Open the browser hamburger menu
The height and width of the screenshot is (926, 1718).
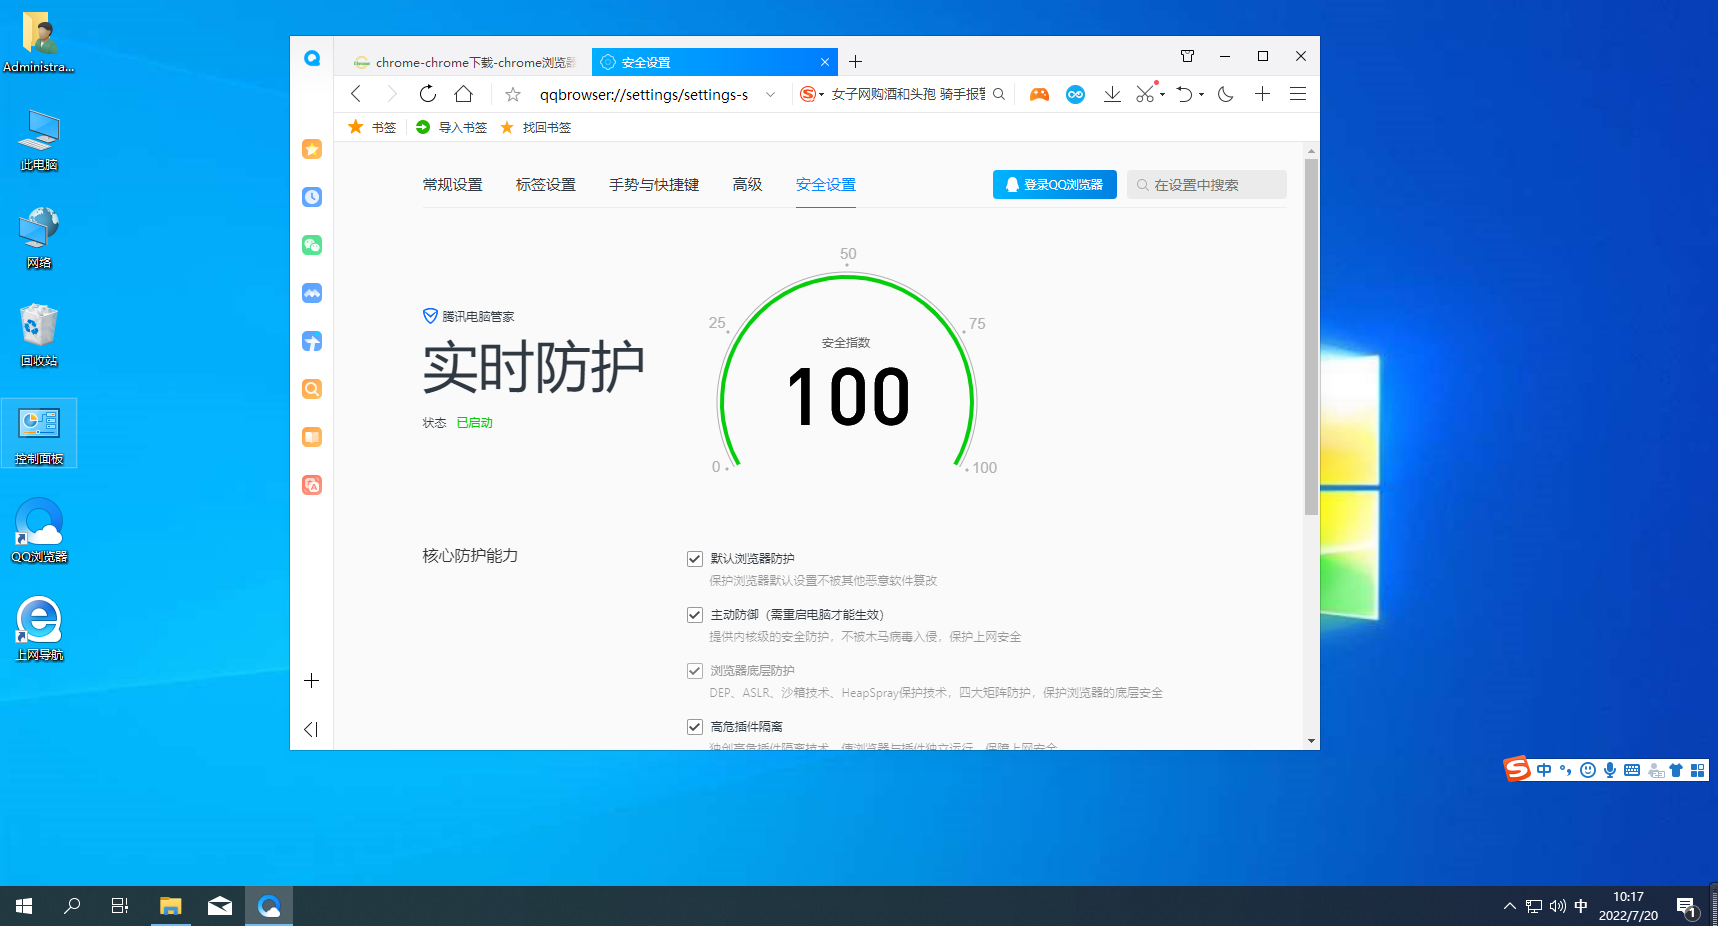tap(1298, 94)
